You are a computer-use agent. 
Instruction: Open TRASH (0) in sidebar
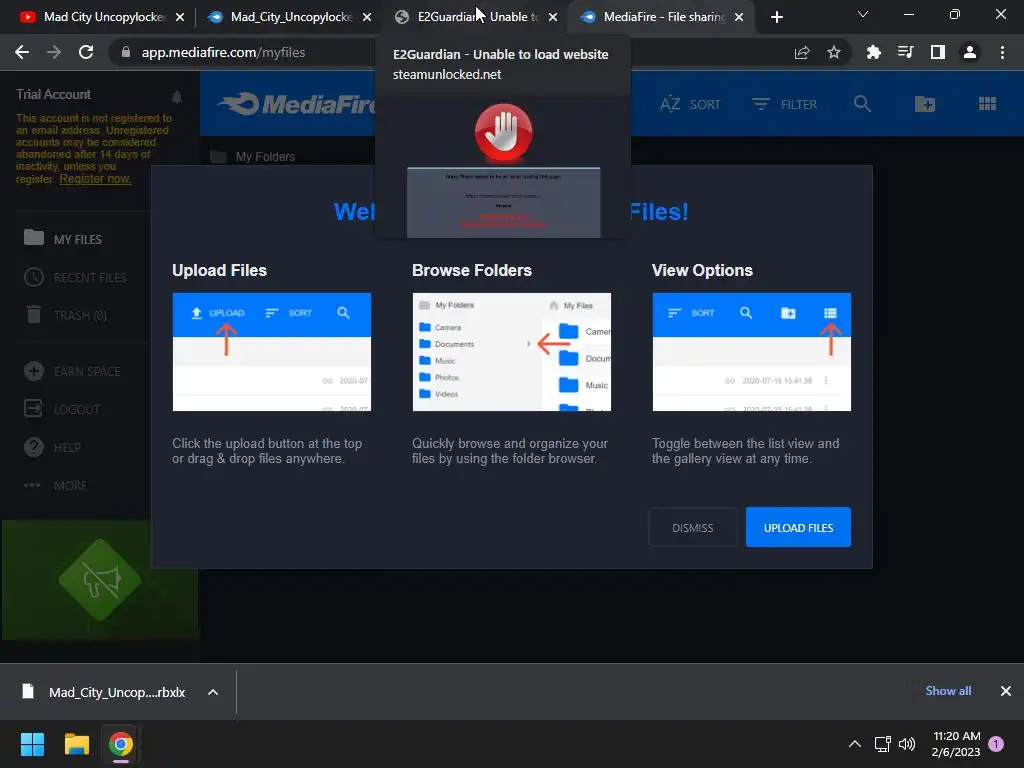tap(65, 315)
